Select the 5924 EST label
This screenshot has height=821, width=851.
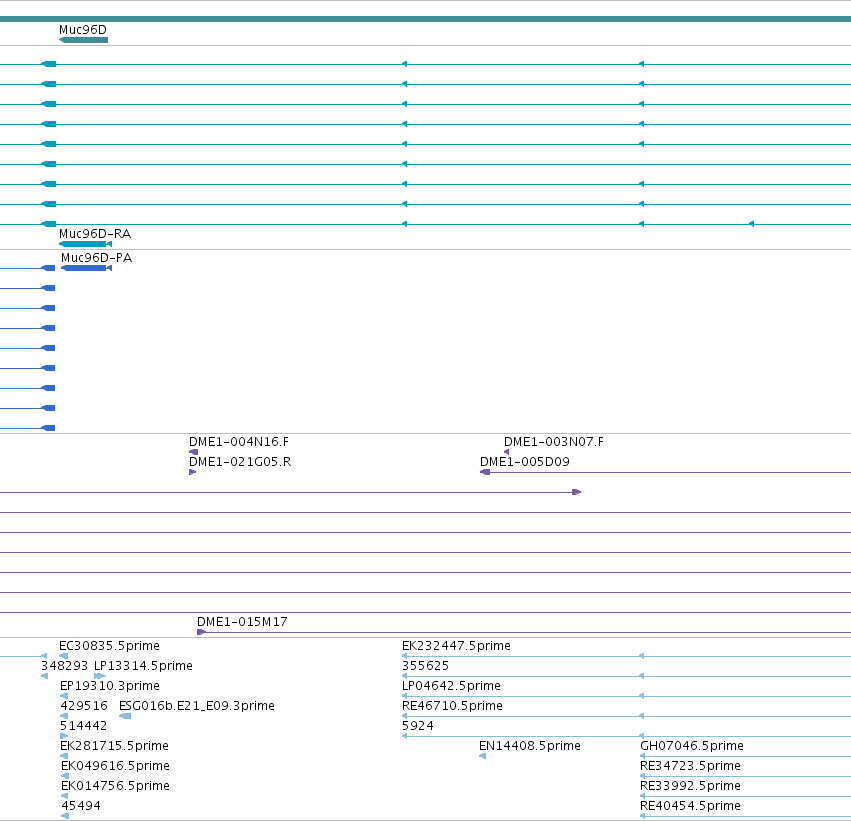(417, 726)
